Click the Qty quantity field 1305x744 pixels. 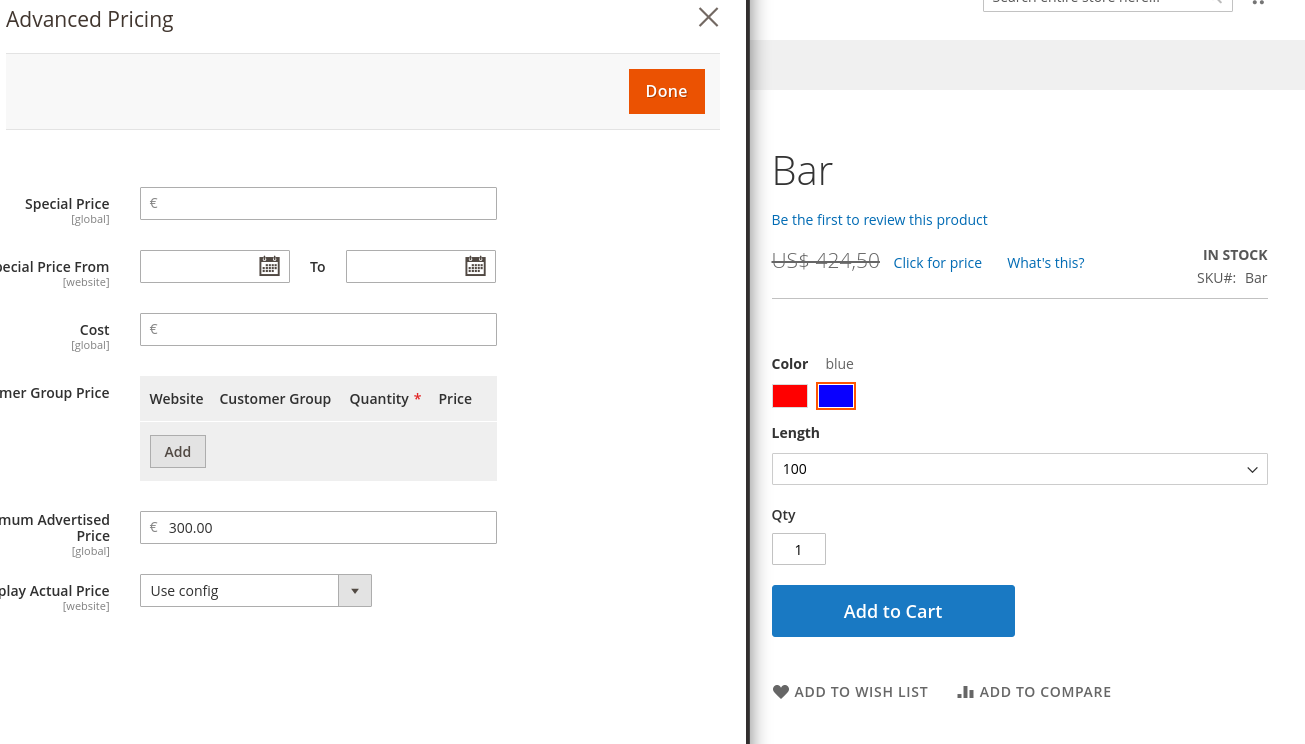point(799,549)
